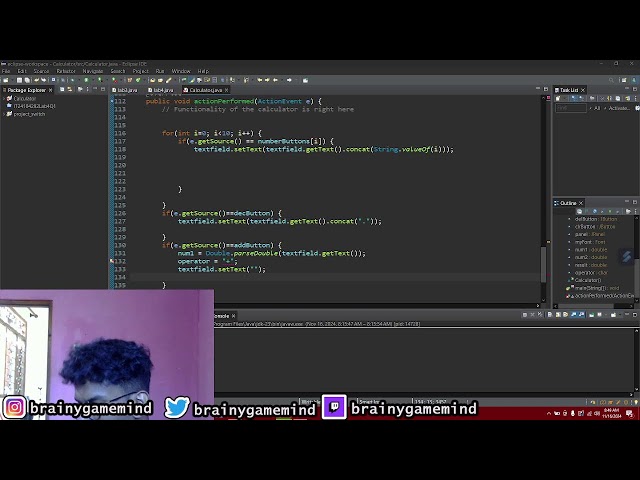Open the Outline view menu
This screenshot has width=640, height=480.
click(x=636, y=211)
